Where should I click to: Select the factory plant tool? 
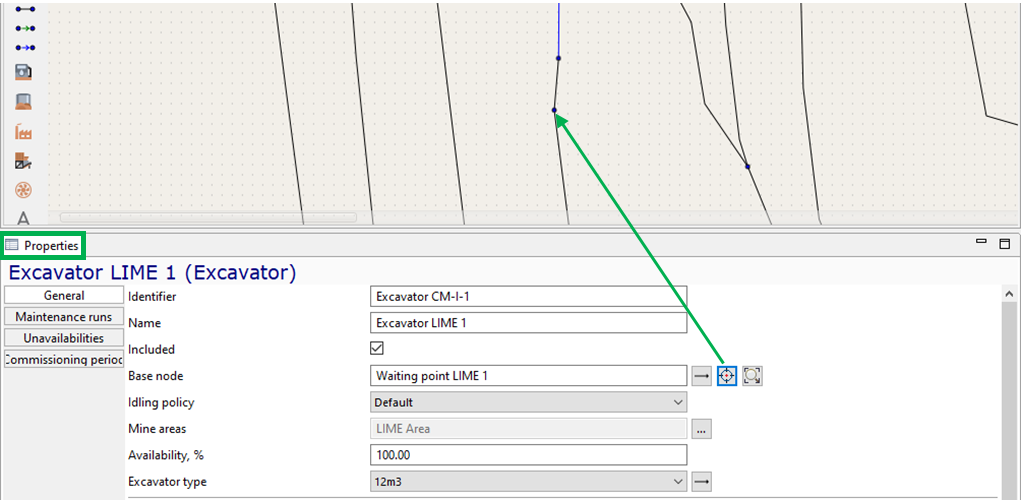[x=23, y=131]
